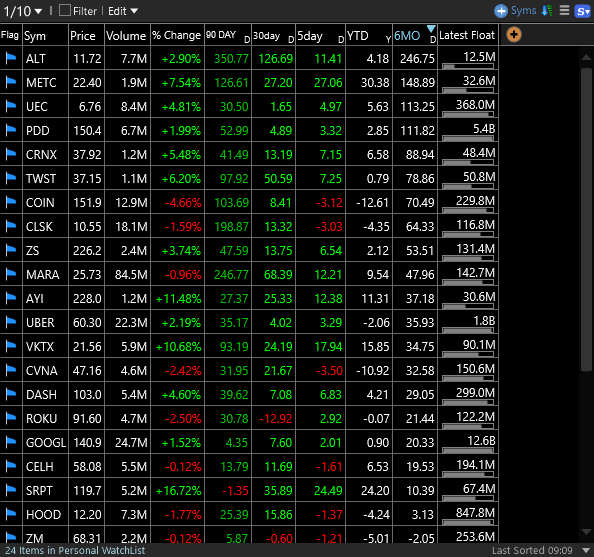Click the flag icon next to COIN
Screen dimensions: 594x557
11,202
